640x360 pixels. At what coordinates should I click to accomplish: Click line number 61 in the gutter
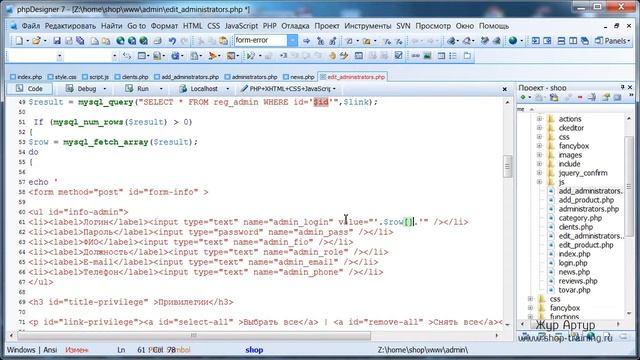click(x=22, y=222)
